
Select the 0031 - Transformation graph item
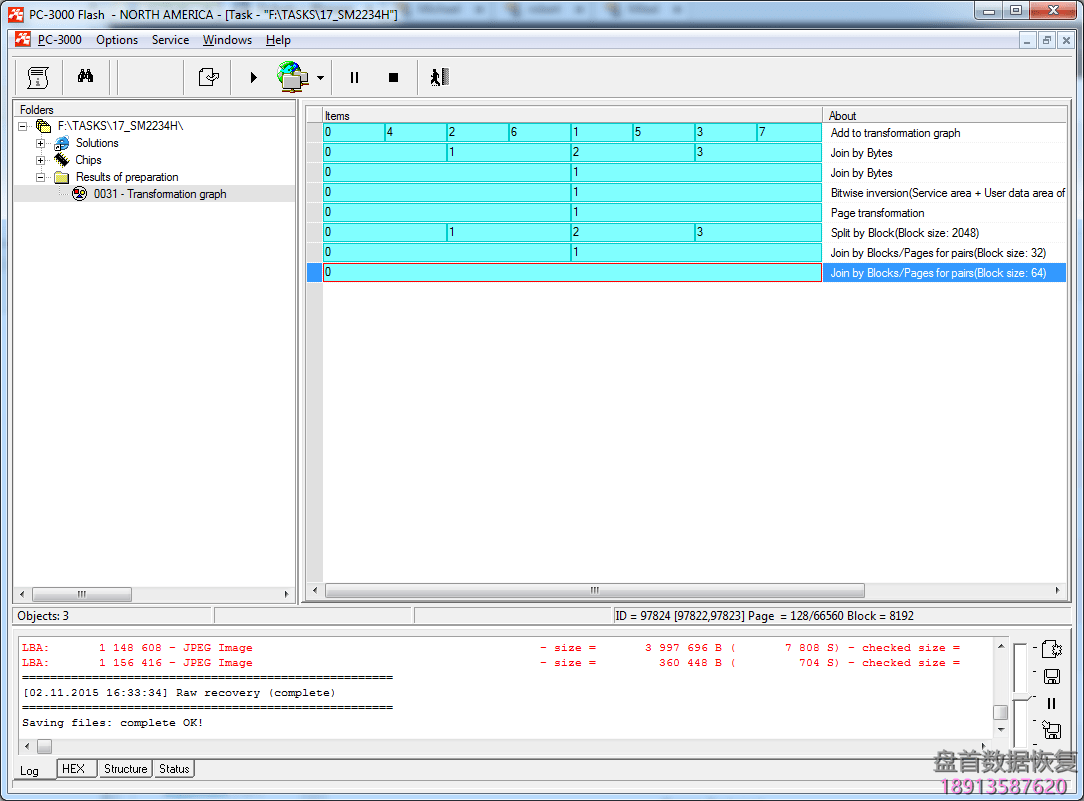pos(160,194)
